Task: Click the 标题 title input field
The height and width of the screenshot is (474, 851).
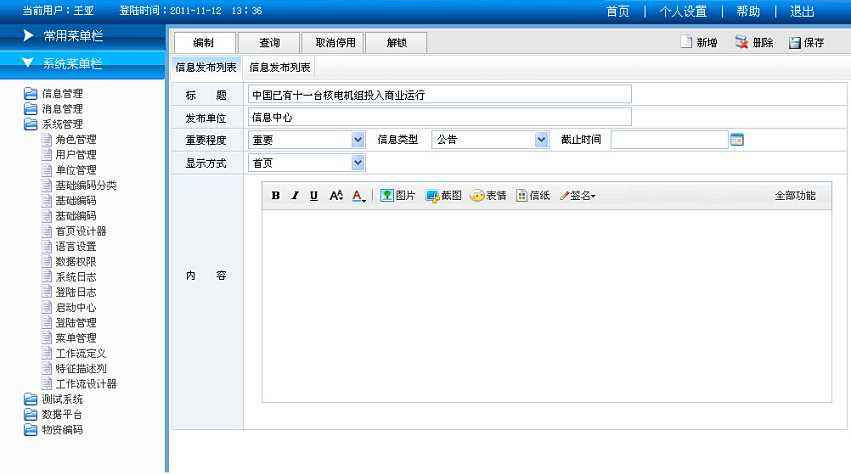Action: click(x=440, y=94)
